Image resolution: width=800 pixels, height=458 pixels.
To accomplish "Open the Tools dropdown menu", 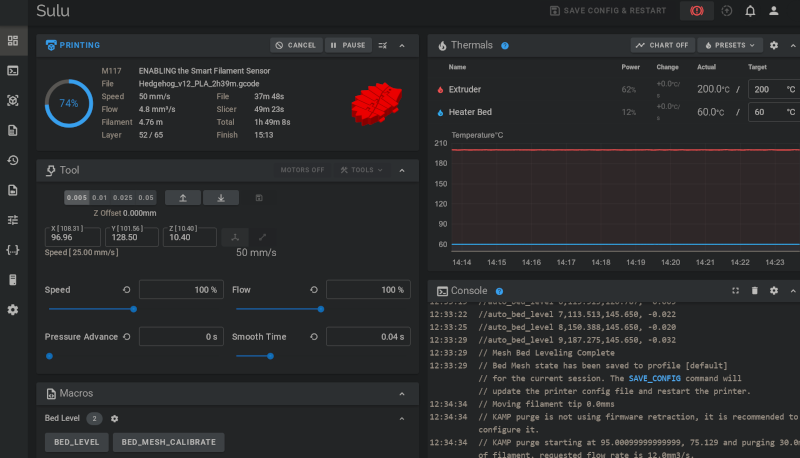I will pos(361,170).
